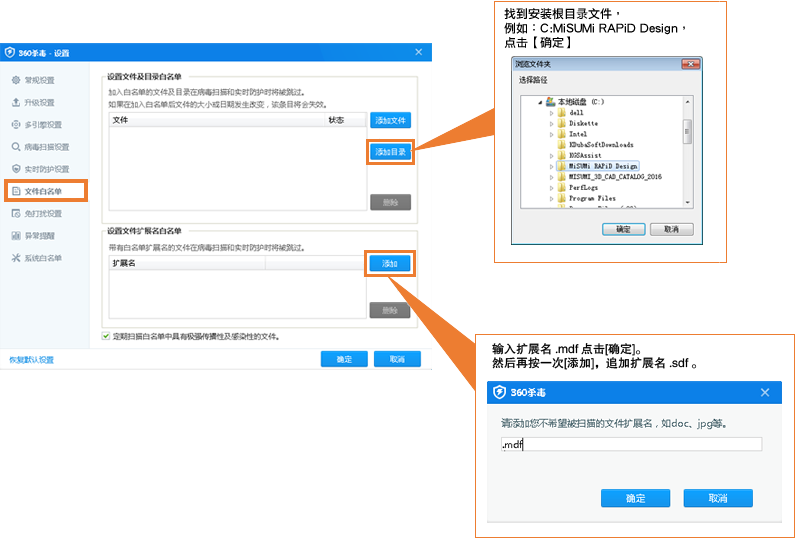
Task: Click the 本地磁盘 (C:) drive icon
Action: point(550,102)
